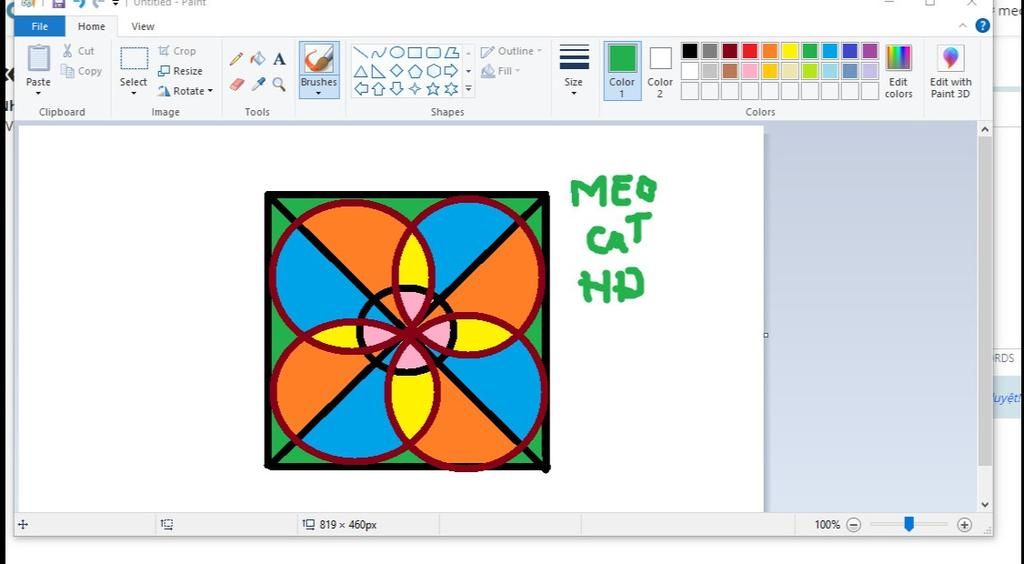Select the Eraser tool
The image size is (1024, 564).
click(x=236, y=84)
